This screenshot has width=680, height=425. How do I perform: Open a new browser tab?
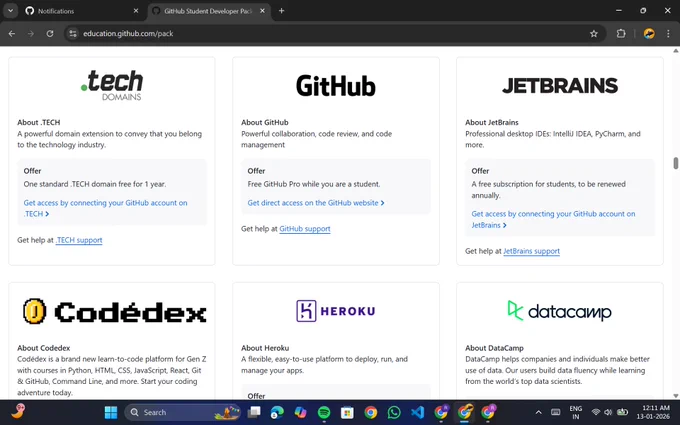(x=281, y=11)
